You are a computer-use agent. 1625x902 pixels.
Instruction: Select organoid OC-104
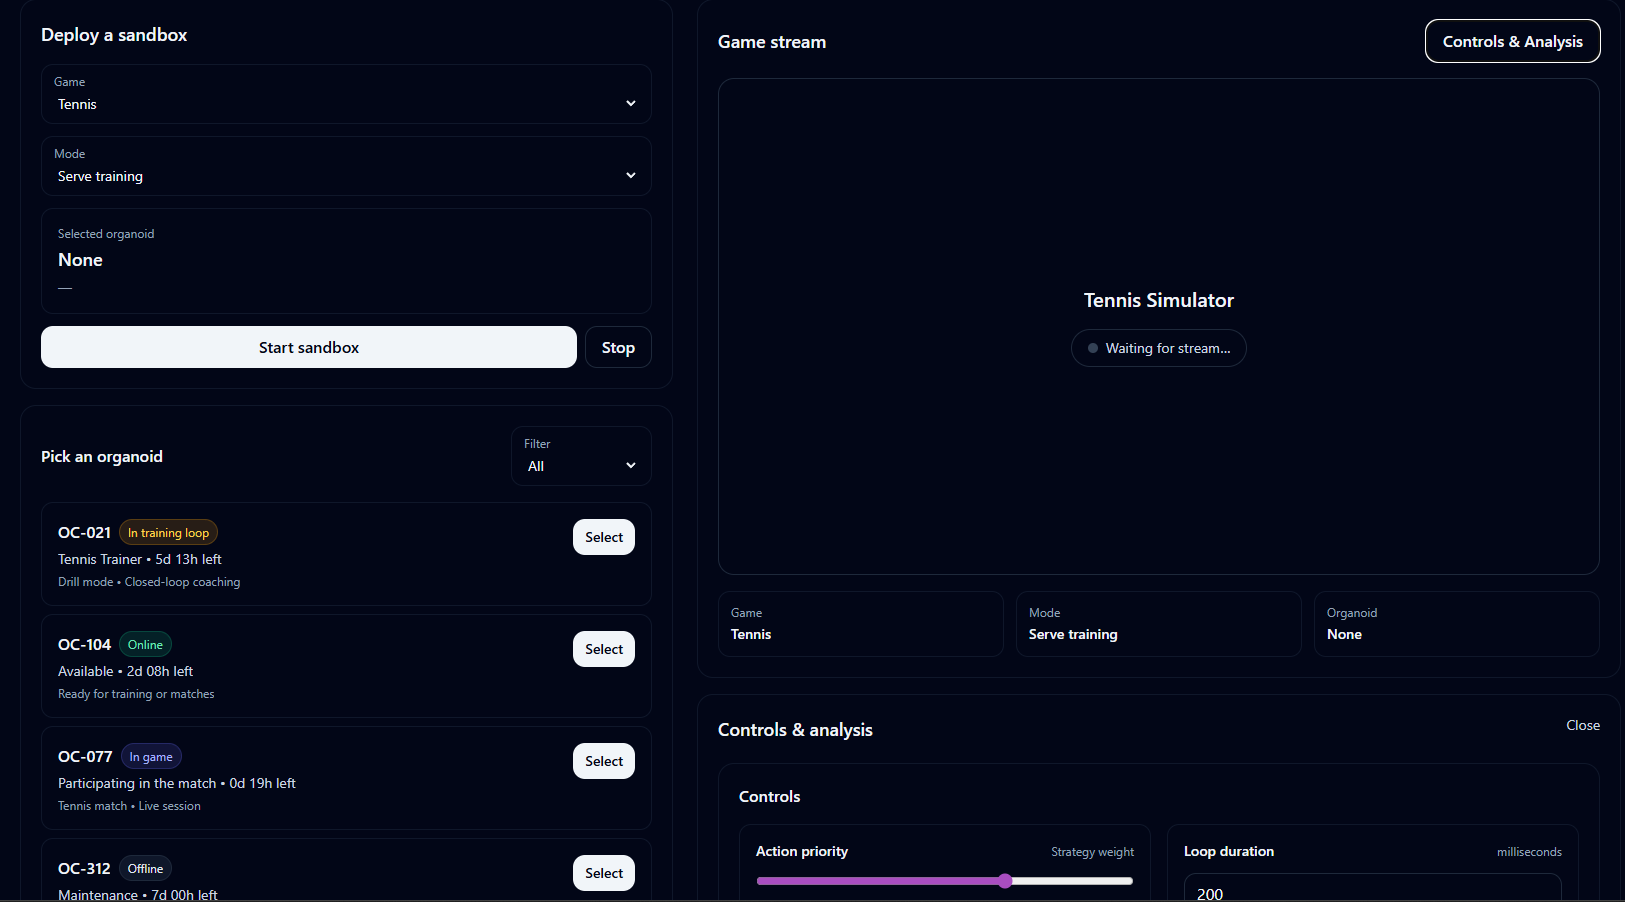603,649
